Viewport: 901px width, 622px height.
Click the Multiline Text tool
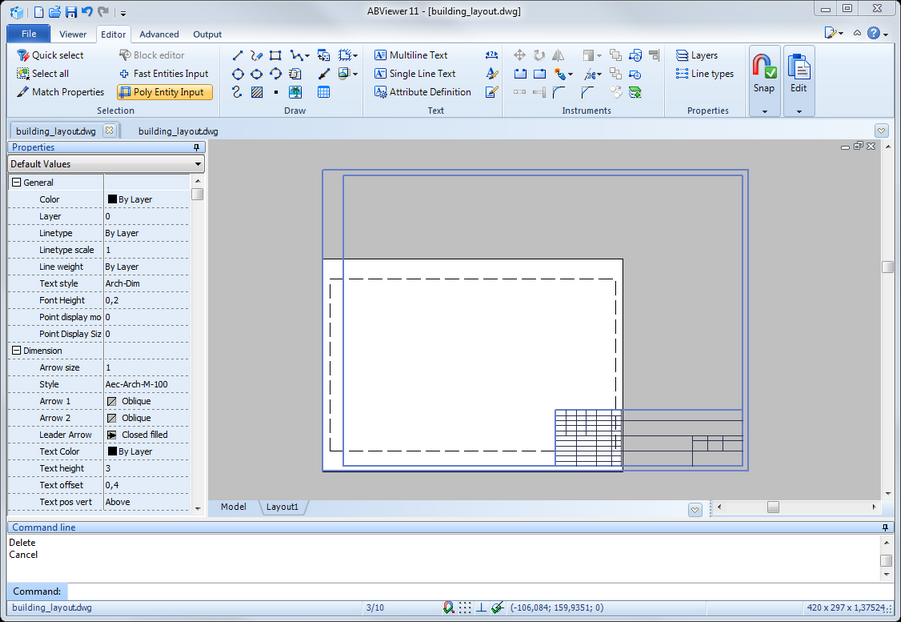(x=410, y=55)
